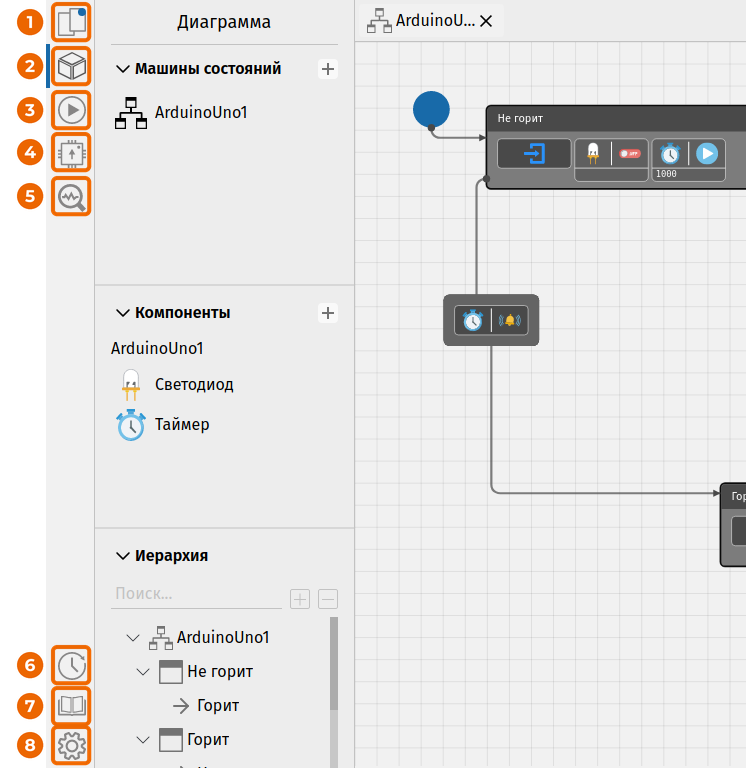Open the history clock icon in sidebar
746x768 pixels.
(x=72, y=665)
